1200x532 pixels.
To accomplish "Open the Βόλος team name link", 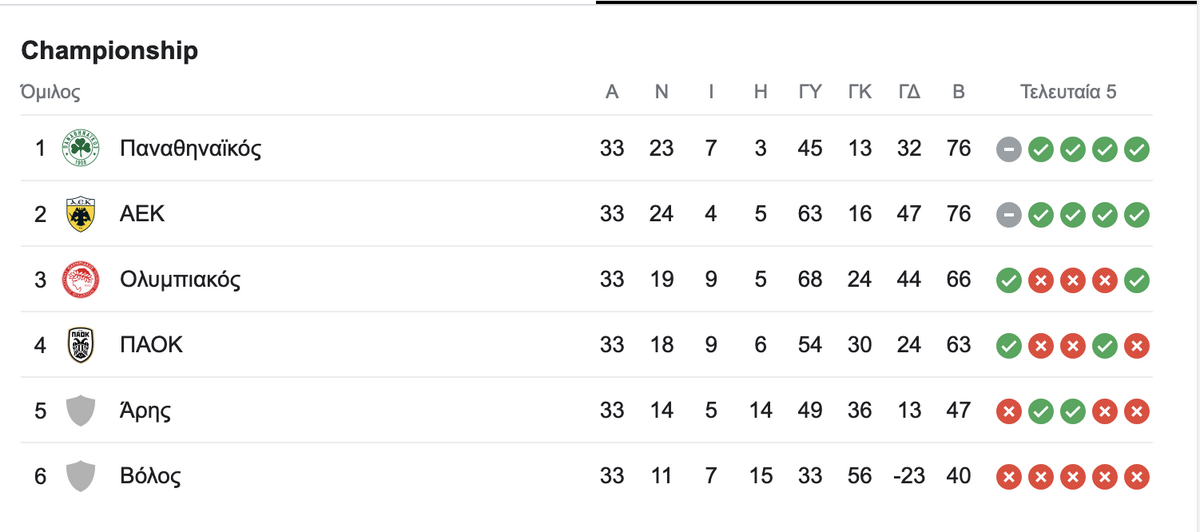I will [x=150, y=476].
